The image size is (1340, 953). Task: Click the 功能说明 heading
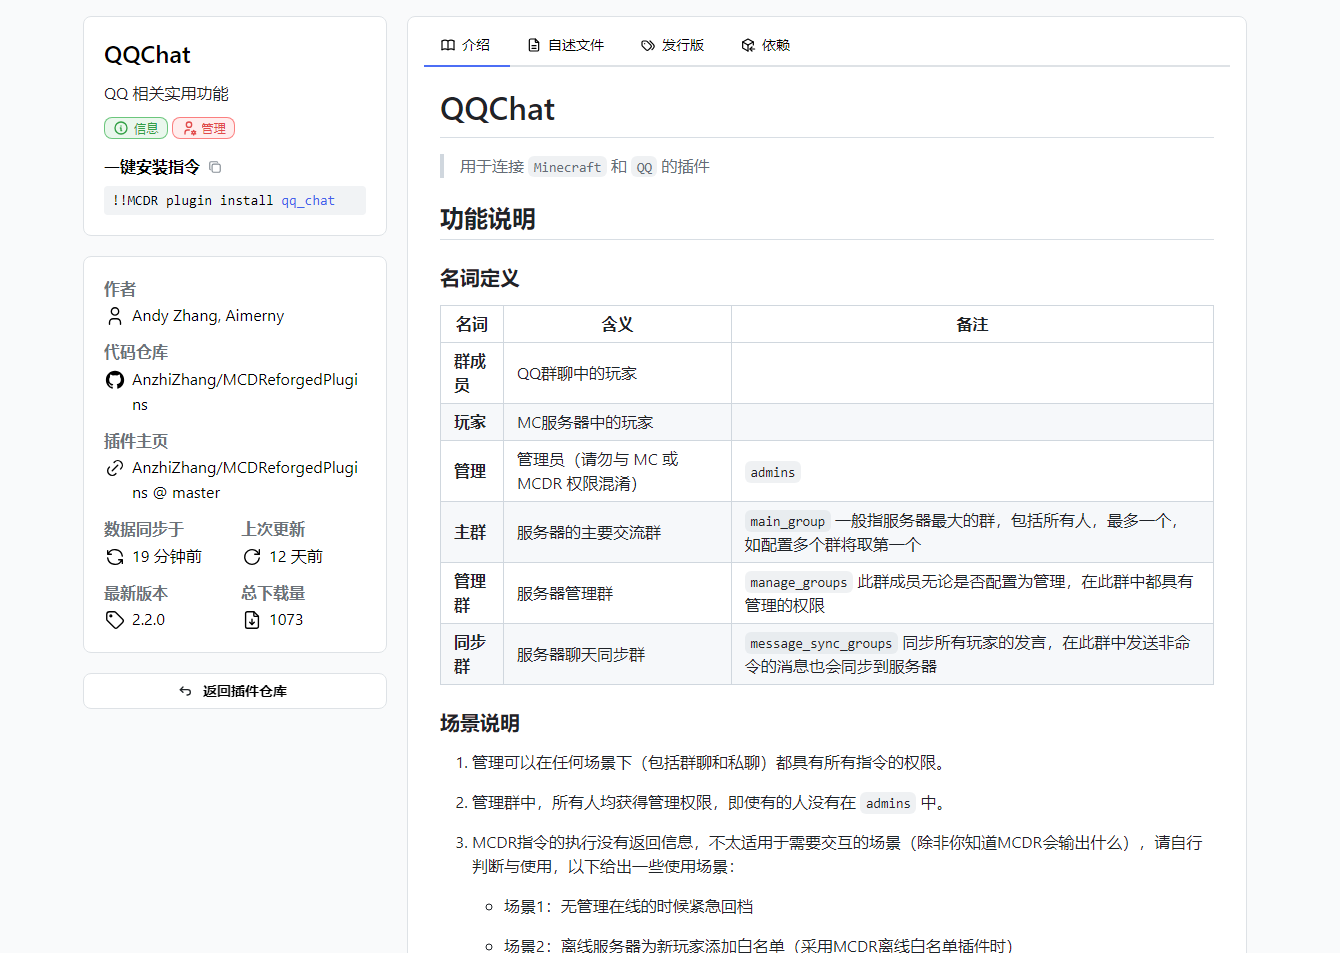(x=488, y=219)
